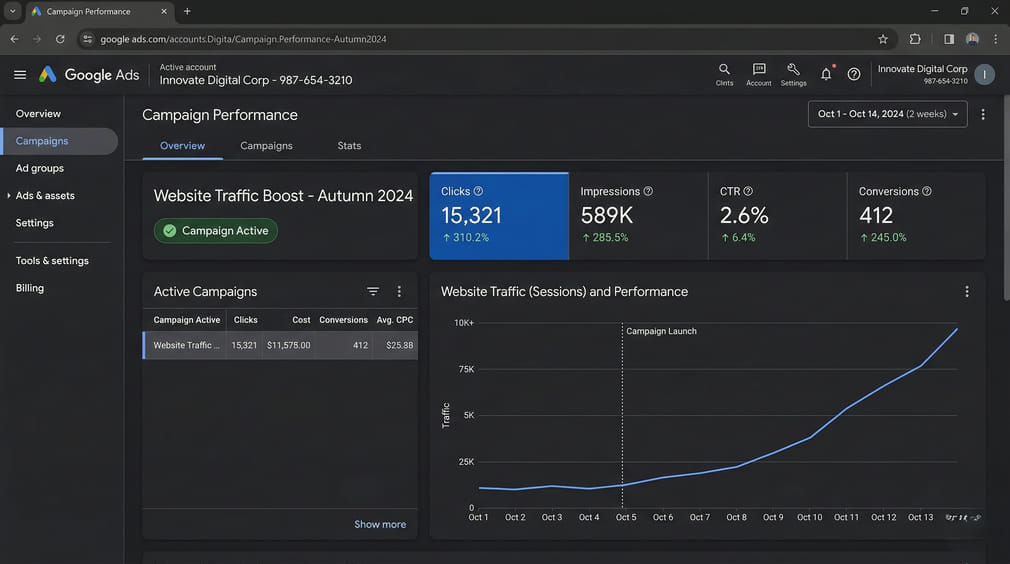Screen dimensions: 1010x564
Task: Bookmark this page with star icon
Action: click(883, 39)
